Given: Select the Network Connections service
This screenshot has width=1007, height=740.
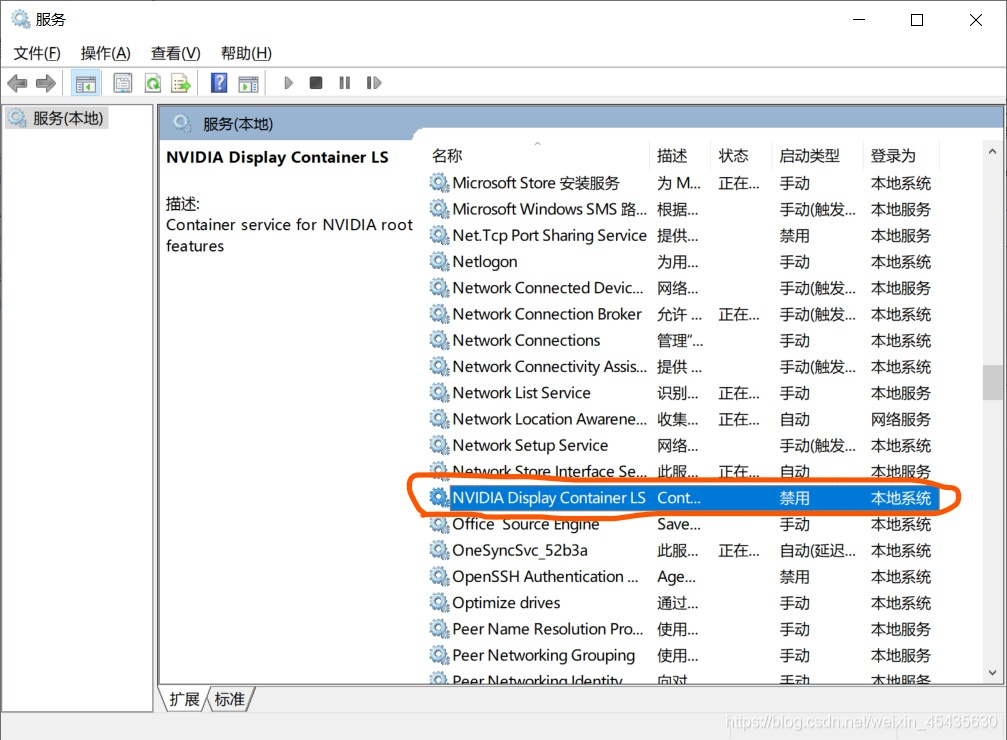Looking at the screenshot, I should [683, 340].
